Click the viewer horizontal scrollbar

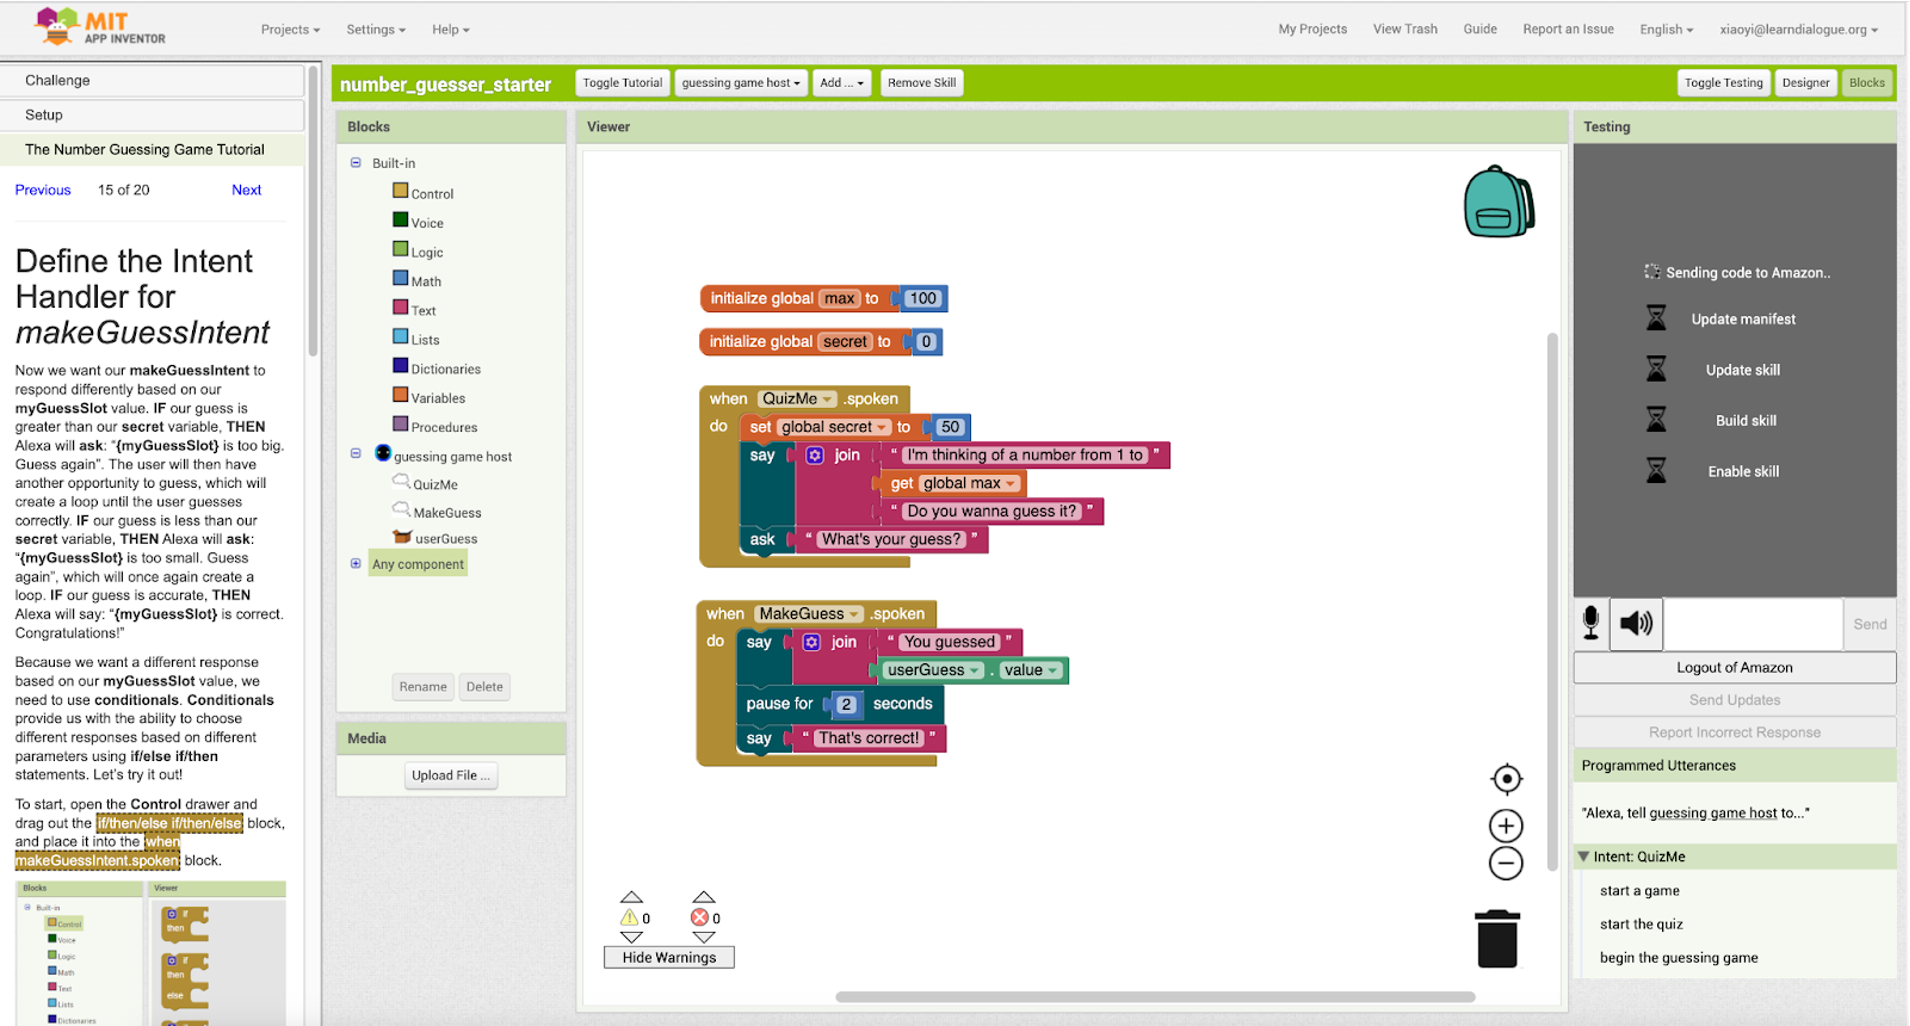(x=1155, y=996)
